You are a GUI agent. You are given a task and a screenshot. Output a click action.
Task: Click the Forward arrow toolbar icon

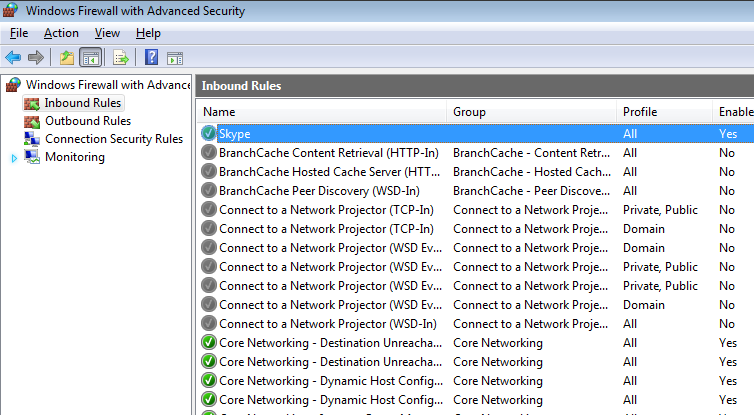(36, 57)
